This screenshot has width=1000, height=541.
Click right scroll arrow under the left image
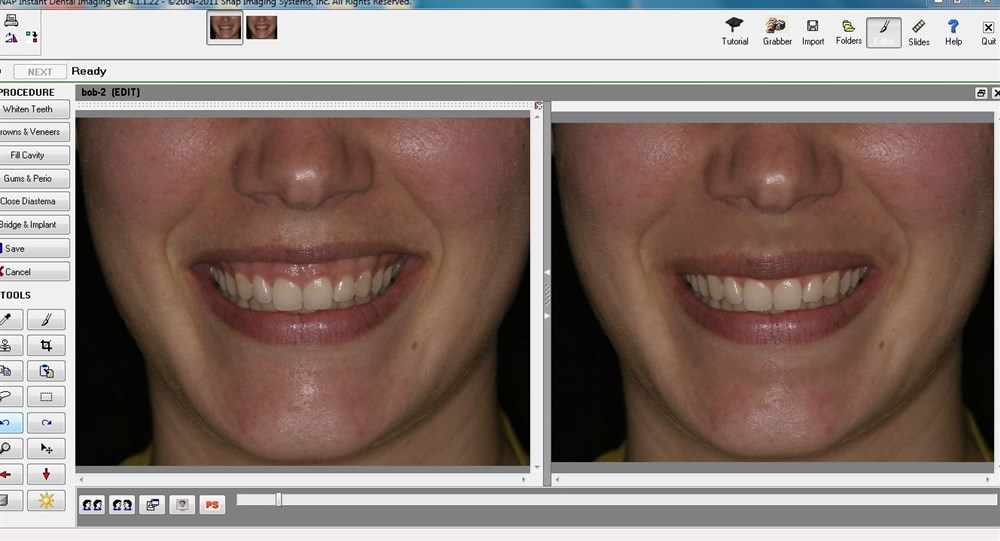click(524, 479)
